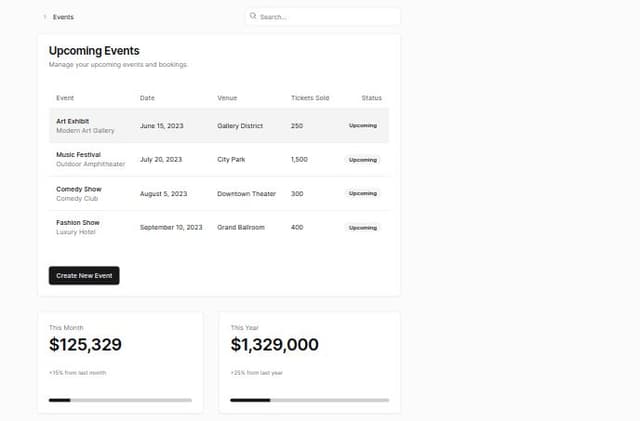Select the Comedy Show event name
640x421 pixels.
pos(79,189)
